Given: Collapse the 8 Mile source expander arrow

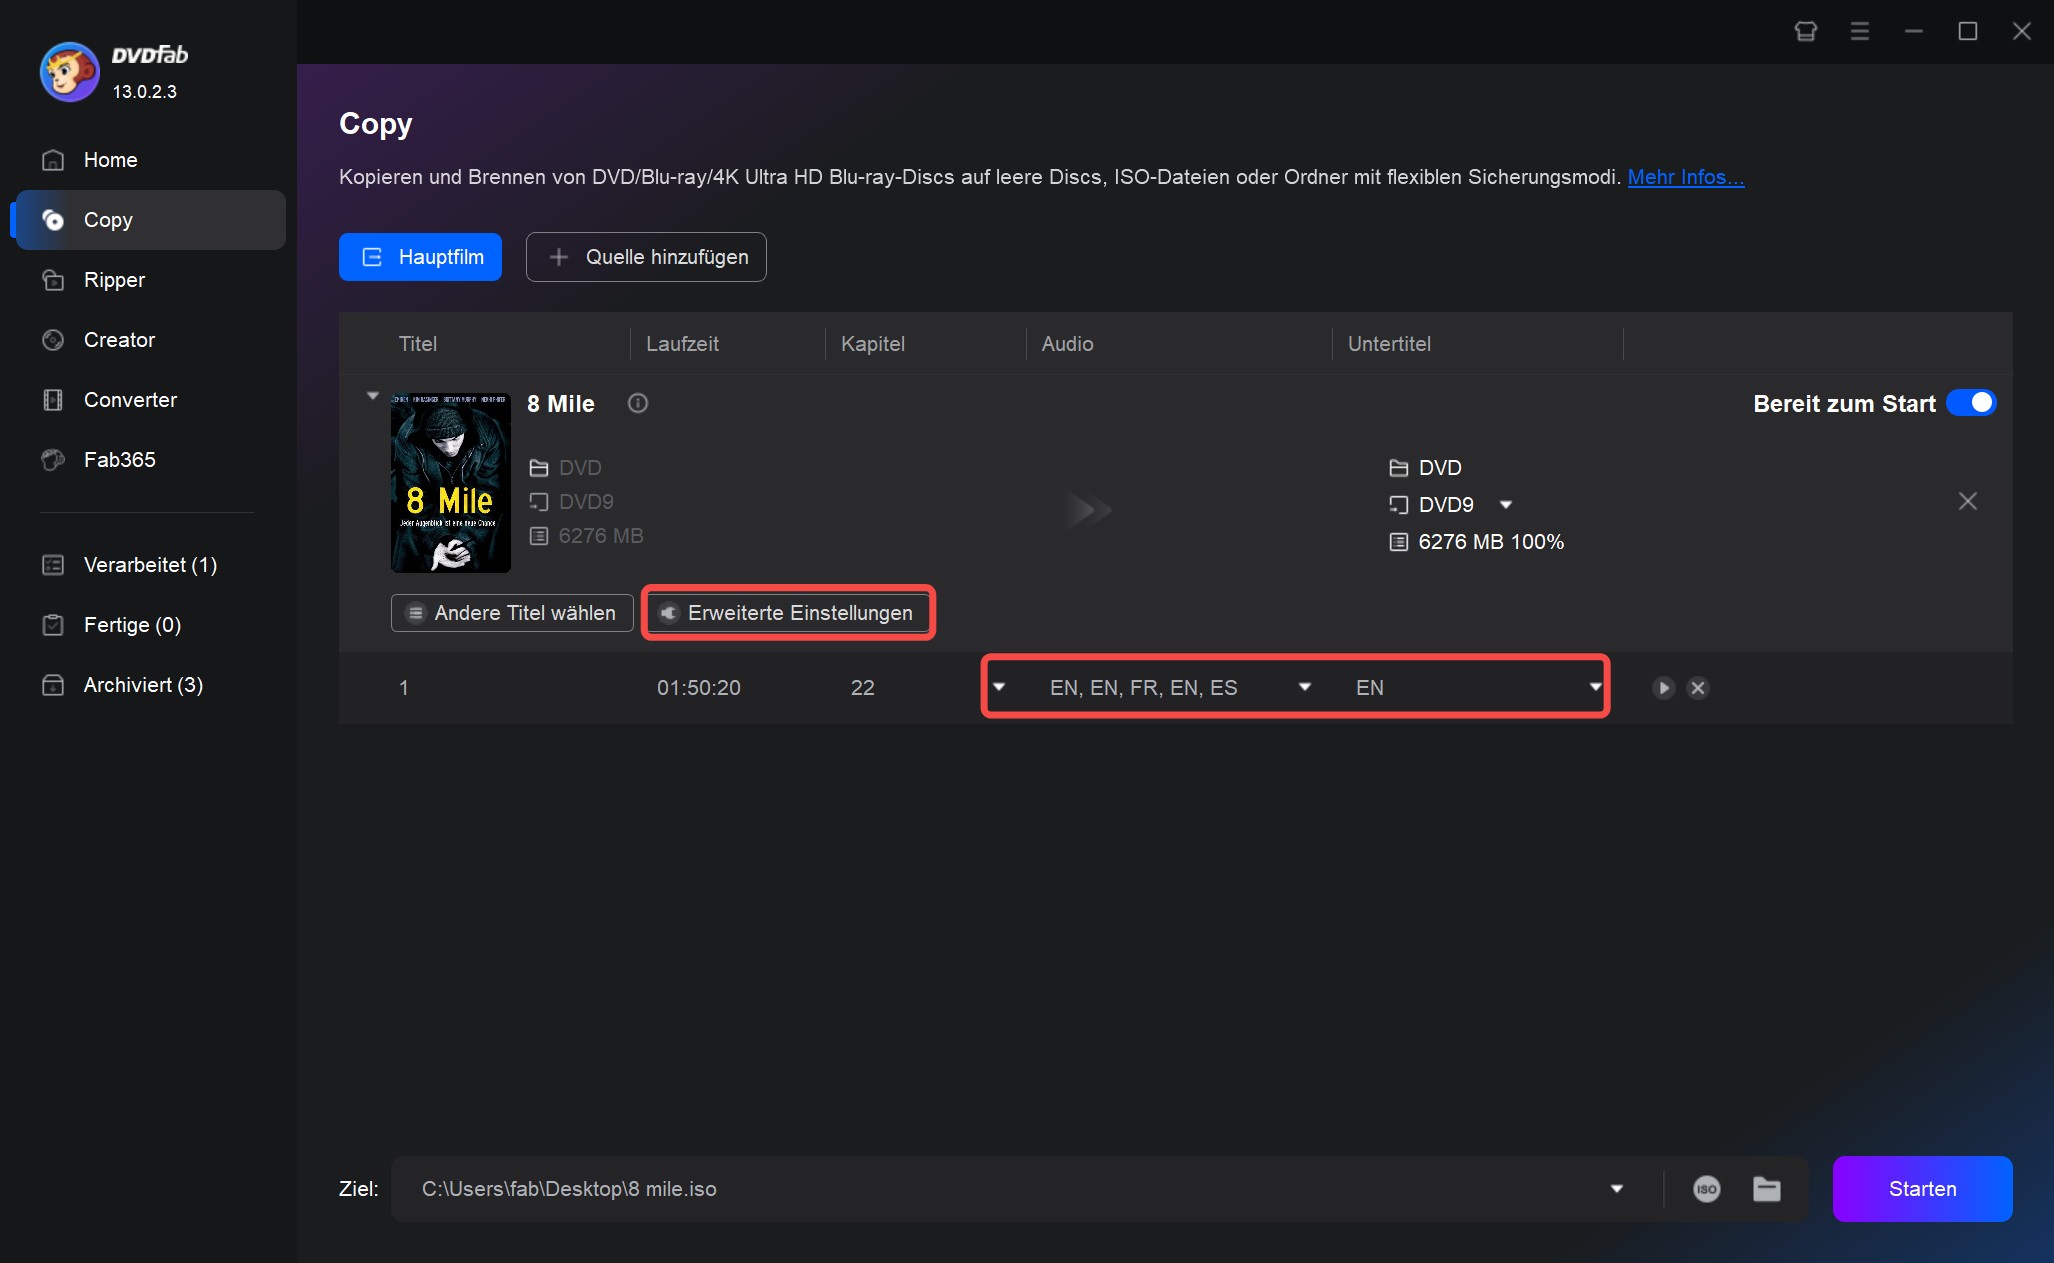Looking at the screenshot, I should click(x=373, y=396).
